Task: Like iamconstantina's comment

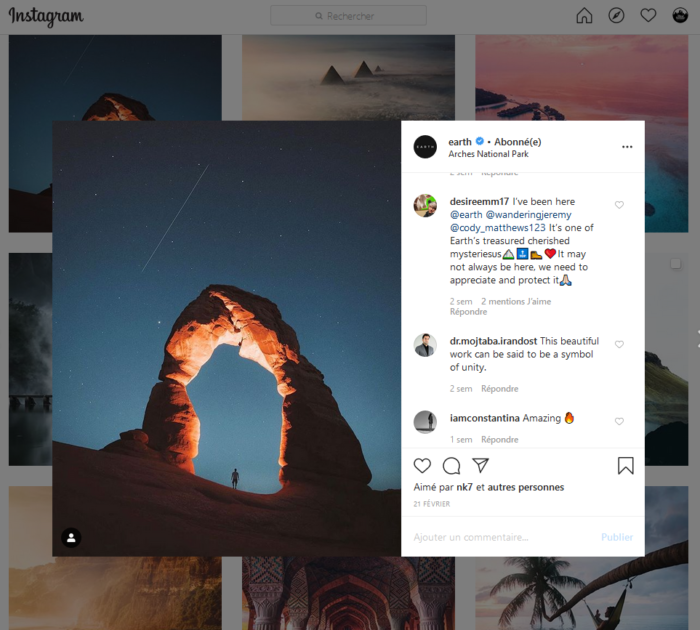Action: (x=619, y=421)
